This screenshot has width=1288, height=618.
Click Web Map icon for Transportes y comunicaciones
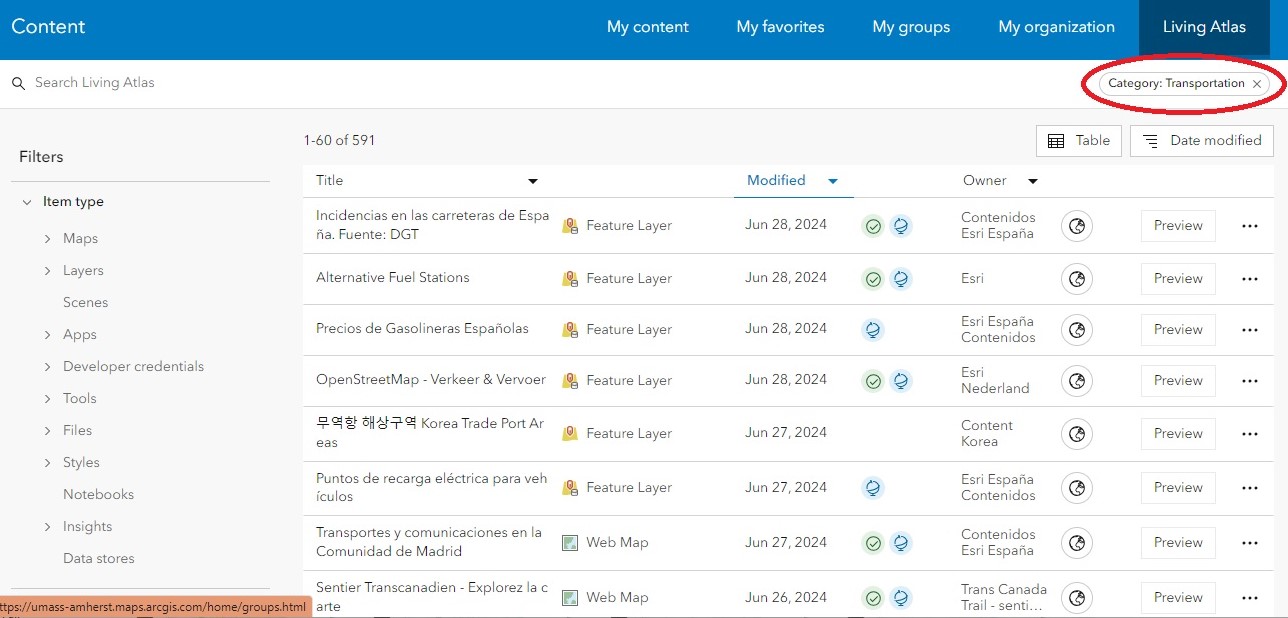click(x=570, y=542)
